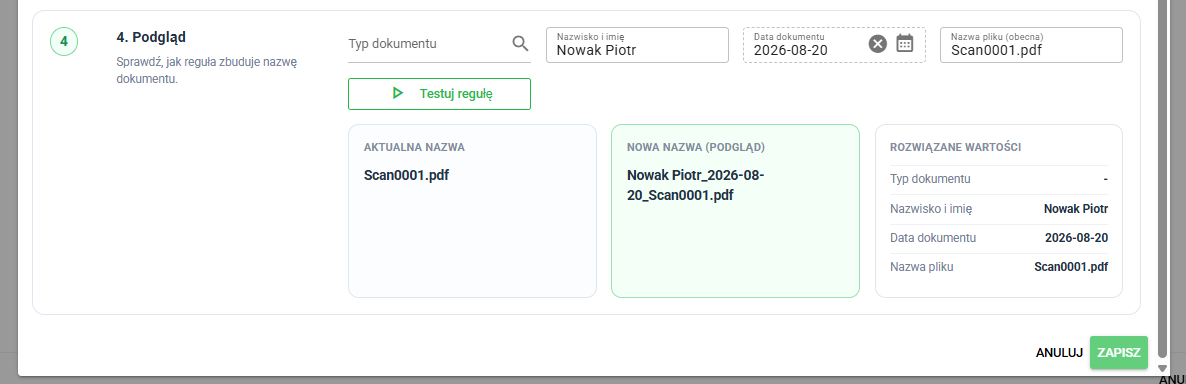Viewport: 1186px width, 384px height.
Task: Clear the Data dokumentu date value
Action: [877, 44]
